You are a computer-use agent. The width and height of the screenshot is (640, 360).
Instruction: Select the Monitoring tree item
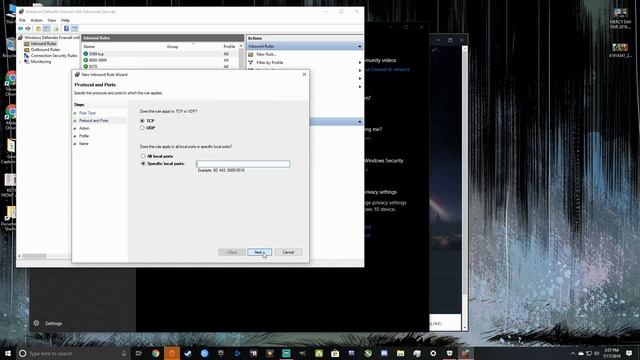41,62
